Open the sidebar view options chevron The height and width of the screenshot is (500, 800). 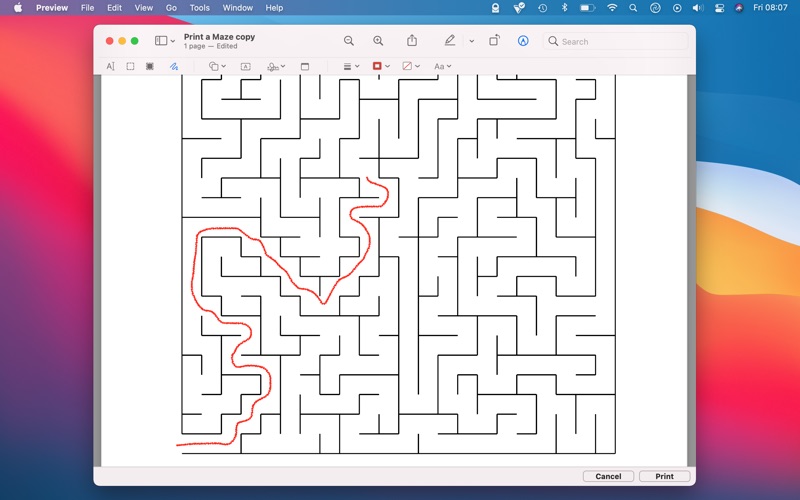[x=173, y=41]
